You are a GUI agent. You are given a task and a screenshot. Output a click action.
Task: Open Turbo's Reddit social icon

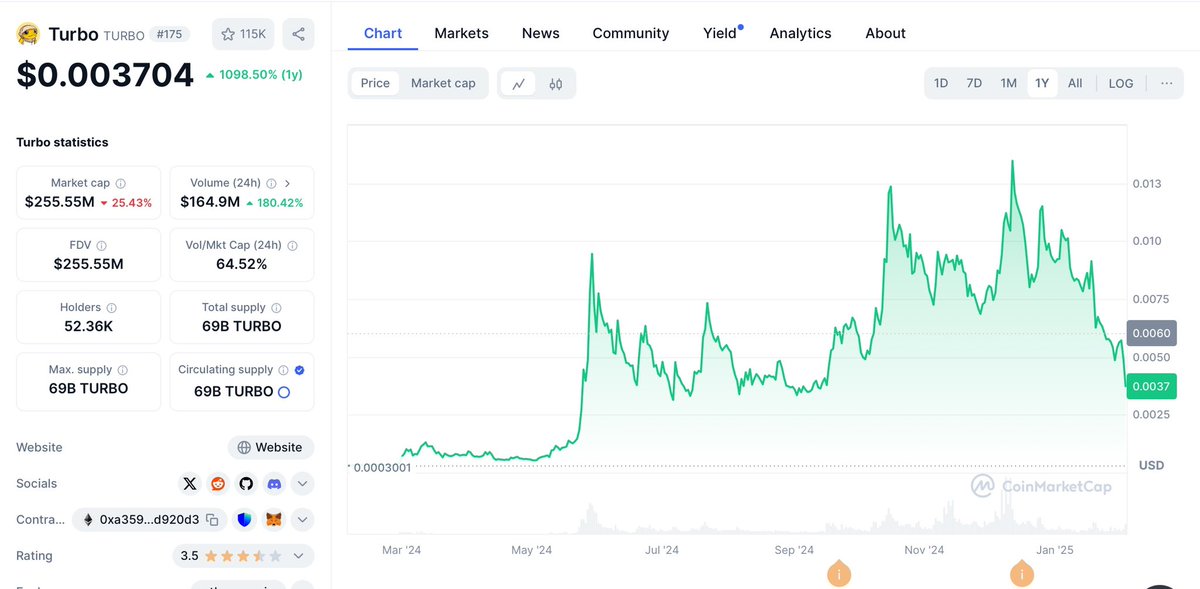click(x=218, y=484)
